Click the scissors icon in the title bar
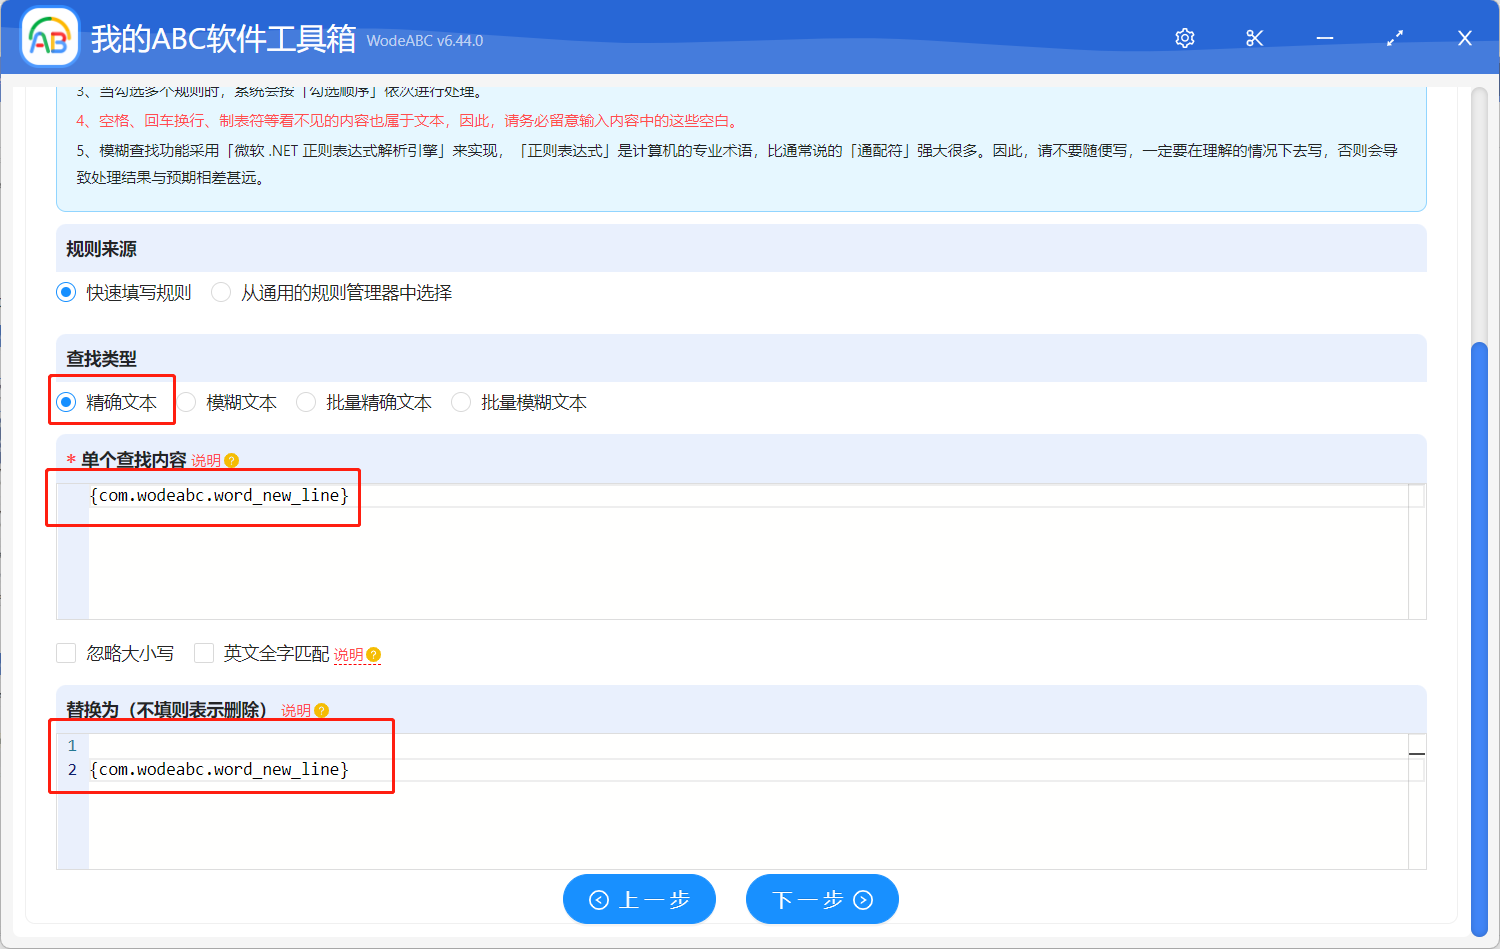This screenshot has width=1500, height=949. pos(1254,37)
